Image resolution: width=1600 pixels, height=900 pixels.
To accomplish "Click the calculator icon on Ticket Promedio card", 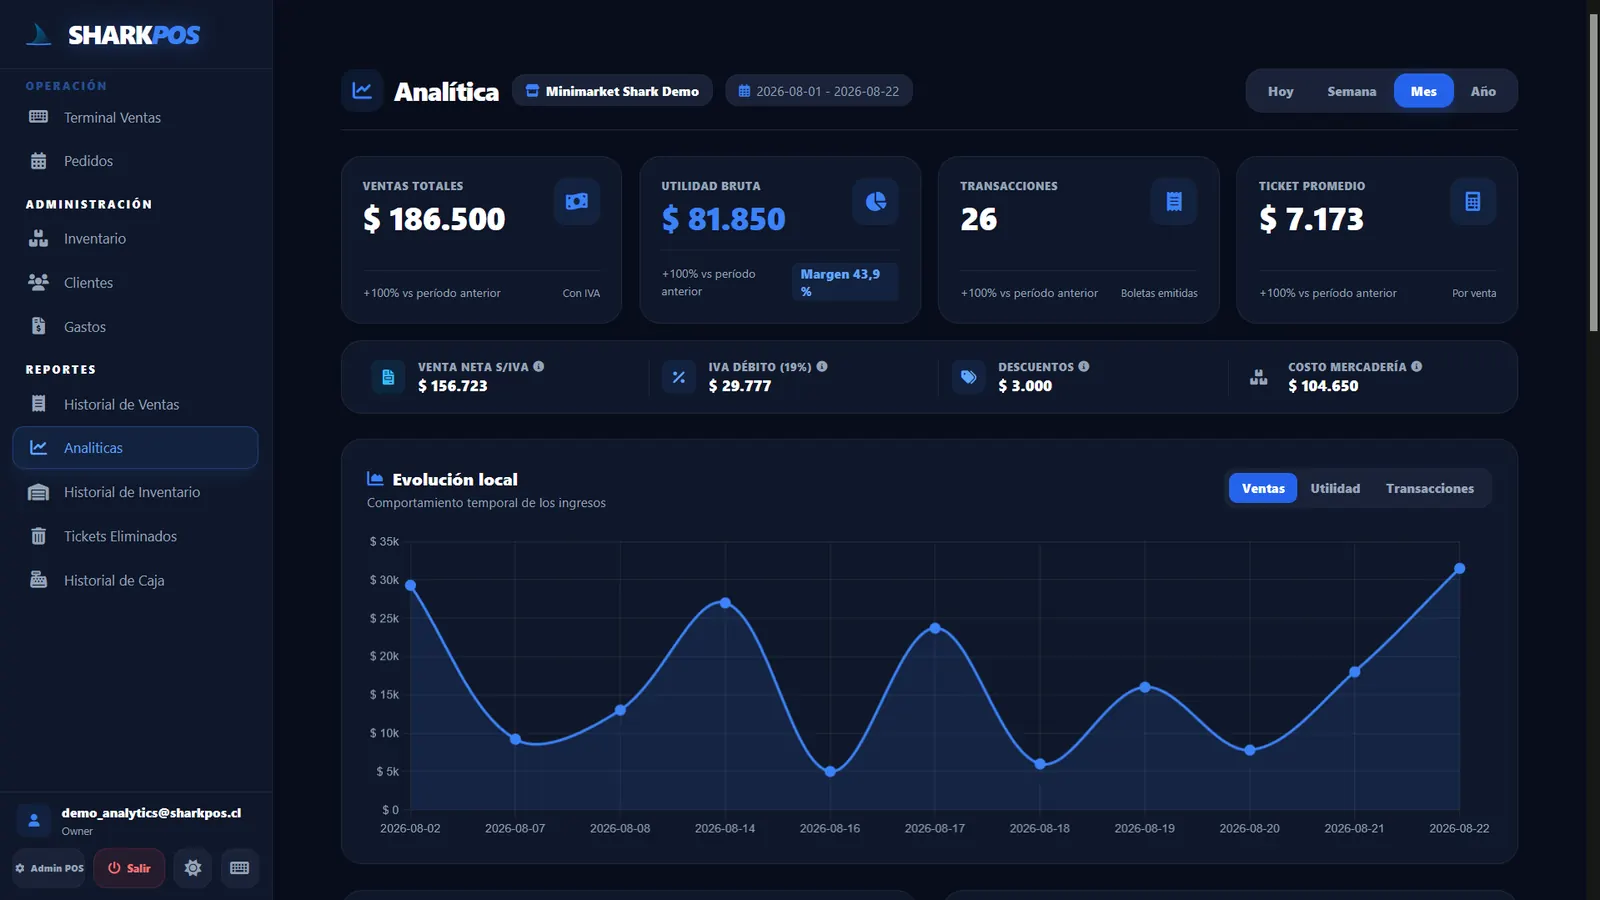I will (x=1473, y=201).
